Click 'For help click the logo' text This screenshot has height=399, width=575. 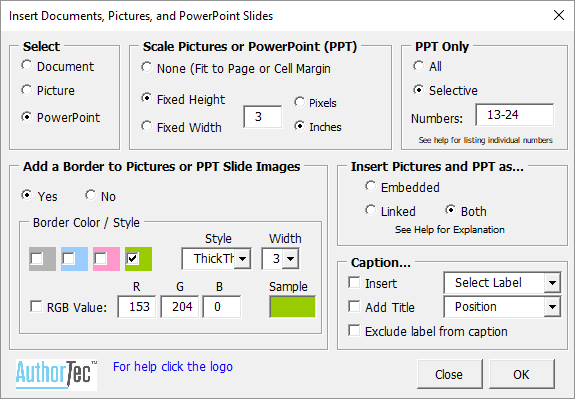pos(173,367)
